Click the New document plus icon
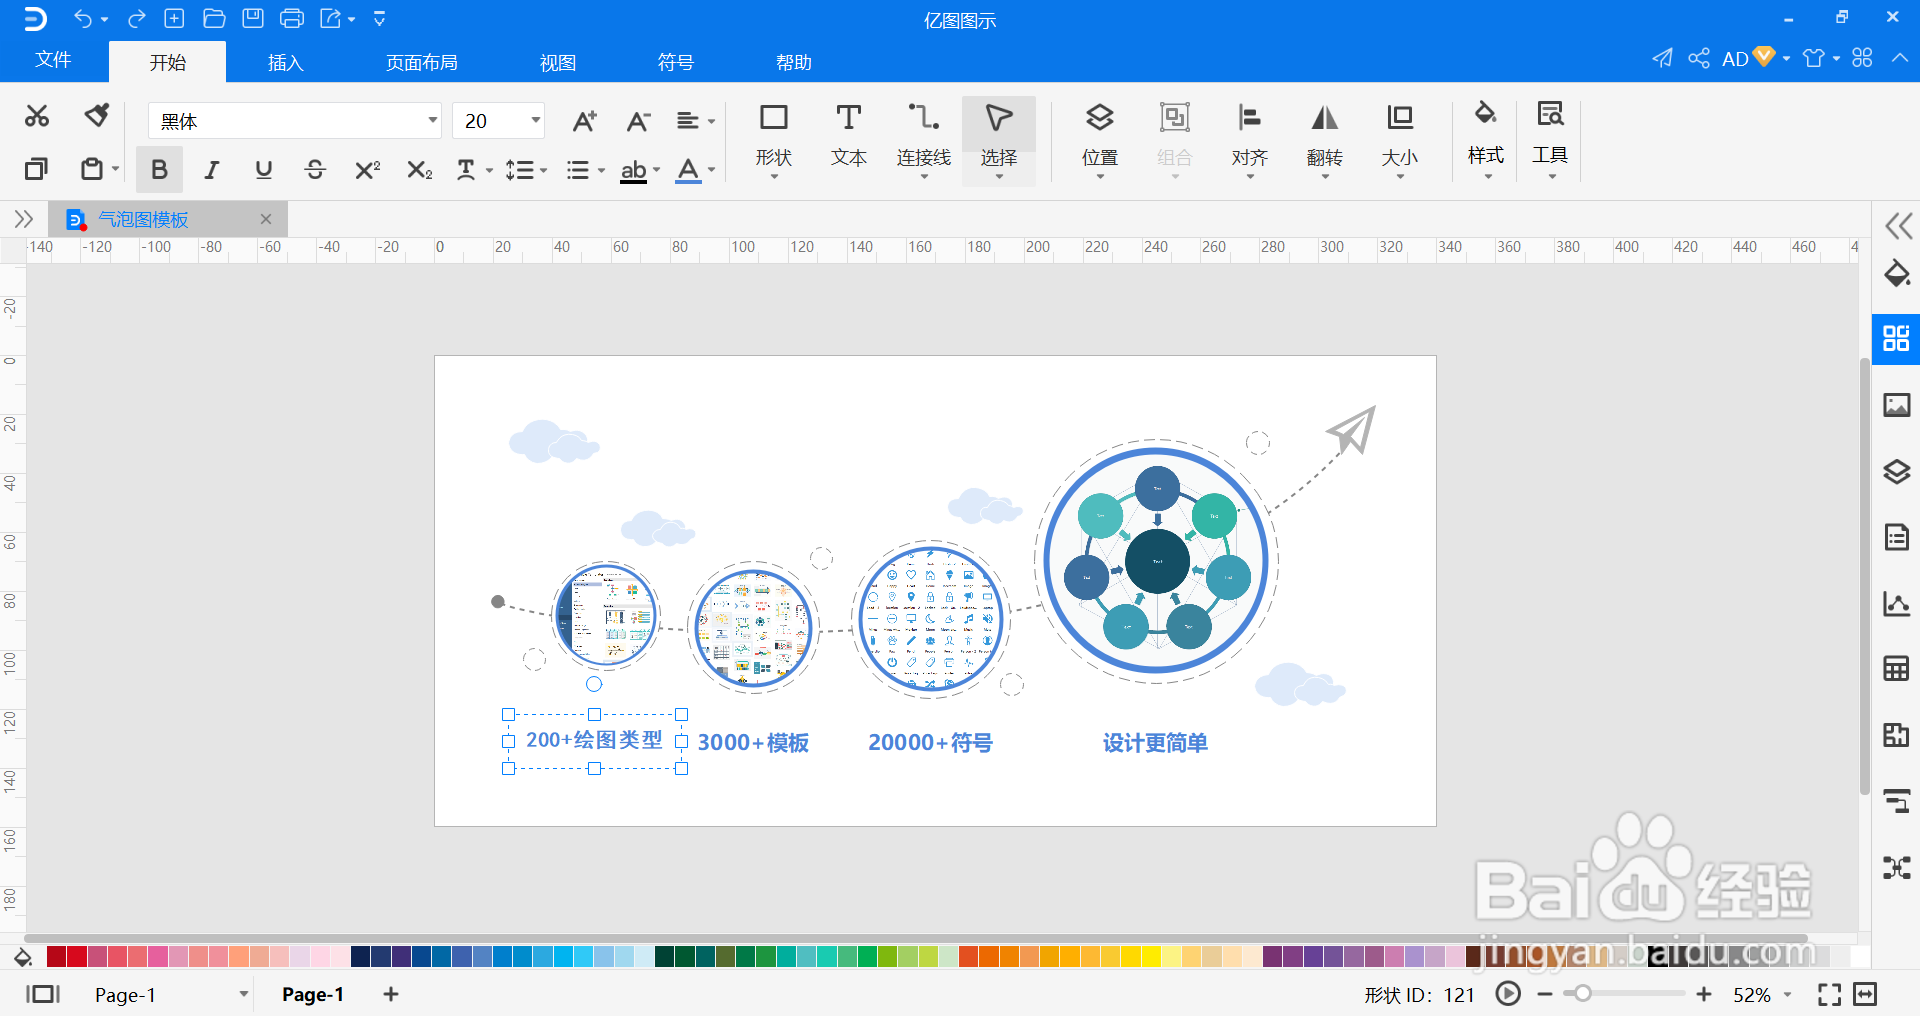 point(174,18)
